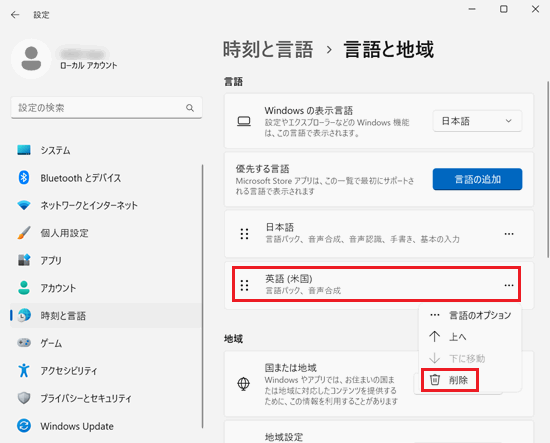The height and width of the screenshot is (443, 550).
Task: Click the settings page vertical scrollbar
Action: click(x=548, y=170)
